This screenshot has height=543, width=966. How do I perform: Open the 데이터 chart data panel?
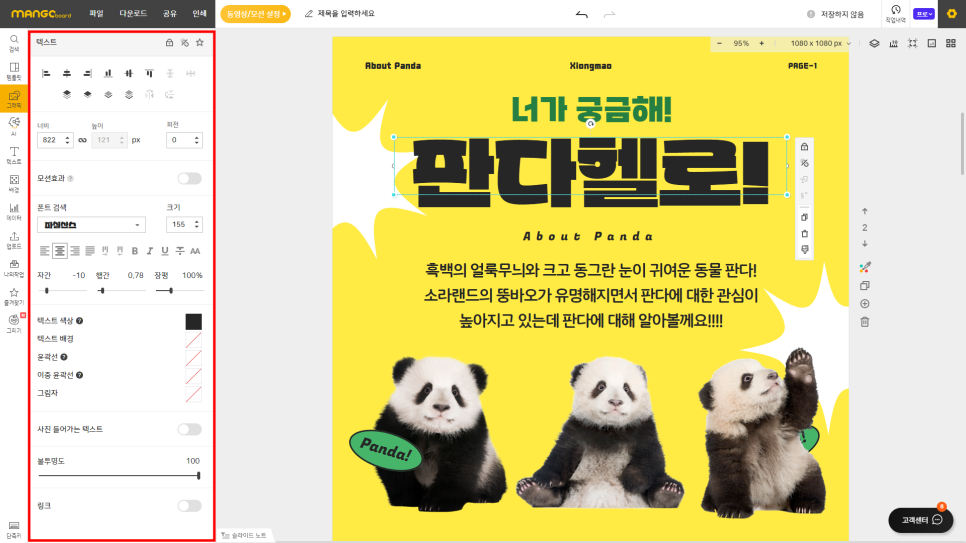pyautogui.click(x=14, y=212)
